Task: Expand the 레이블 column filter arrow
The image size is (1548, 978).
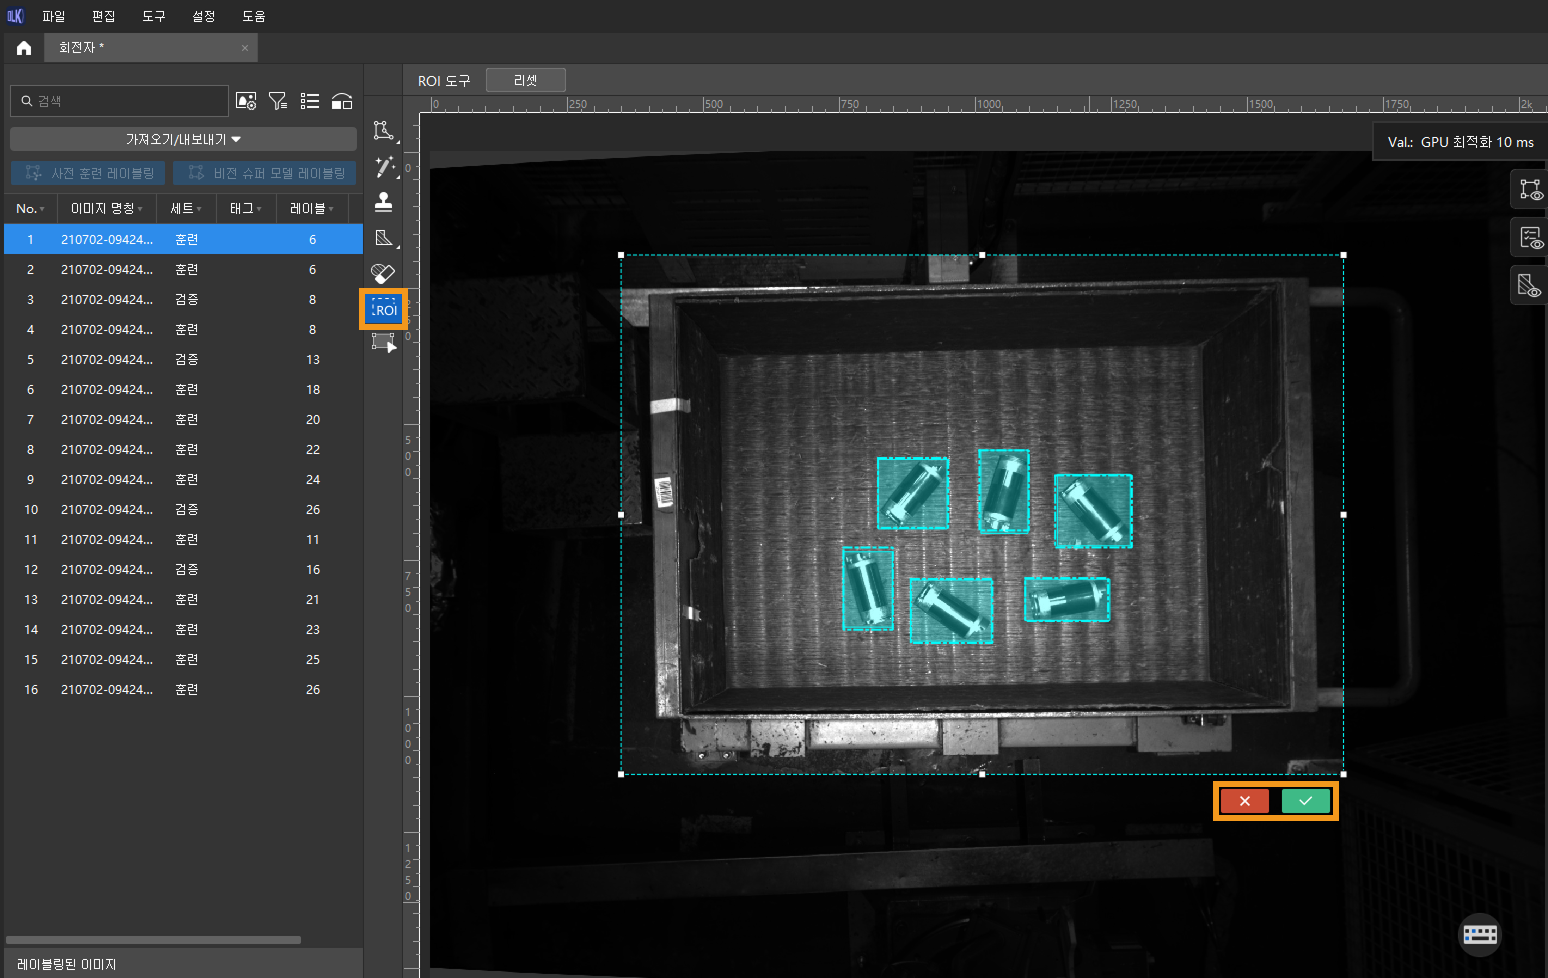Action: [x=331, y=209]
